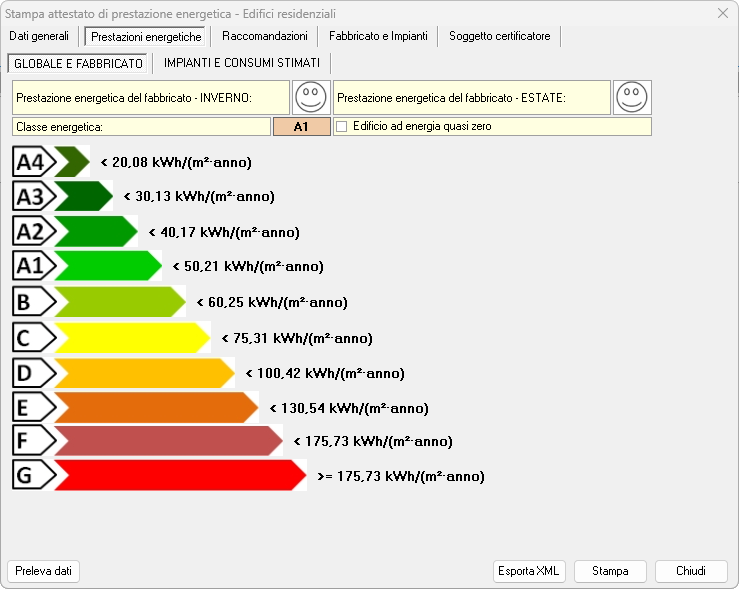
Task: Click the winter performance smiley face icon
Action: click(x=311, y=98)
